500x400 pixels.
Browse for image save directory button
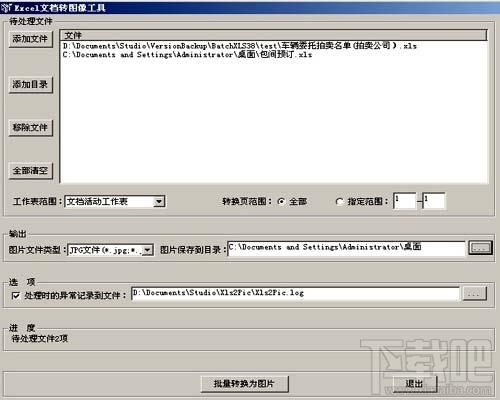coord(480,248)
